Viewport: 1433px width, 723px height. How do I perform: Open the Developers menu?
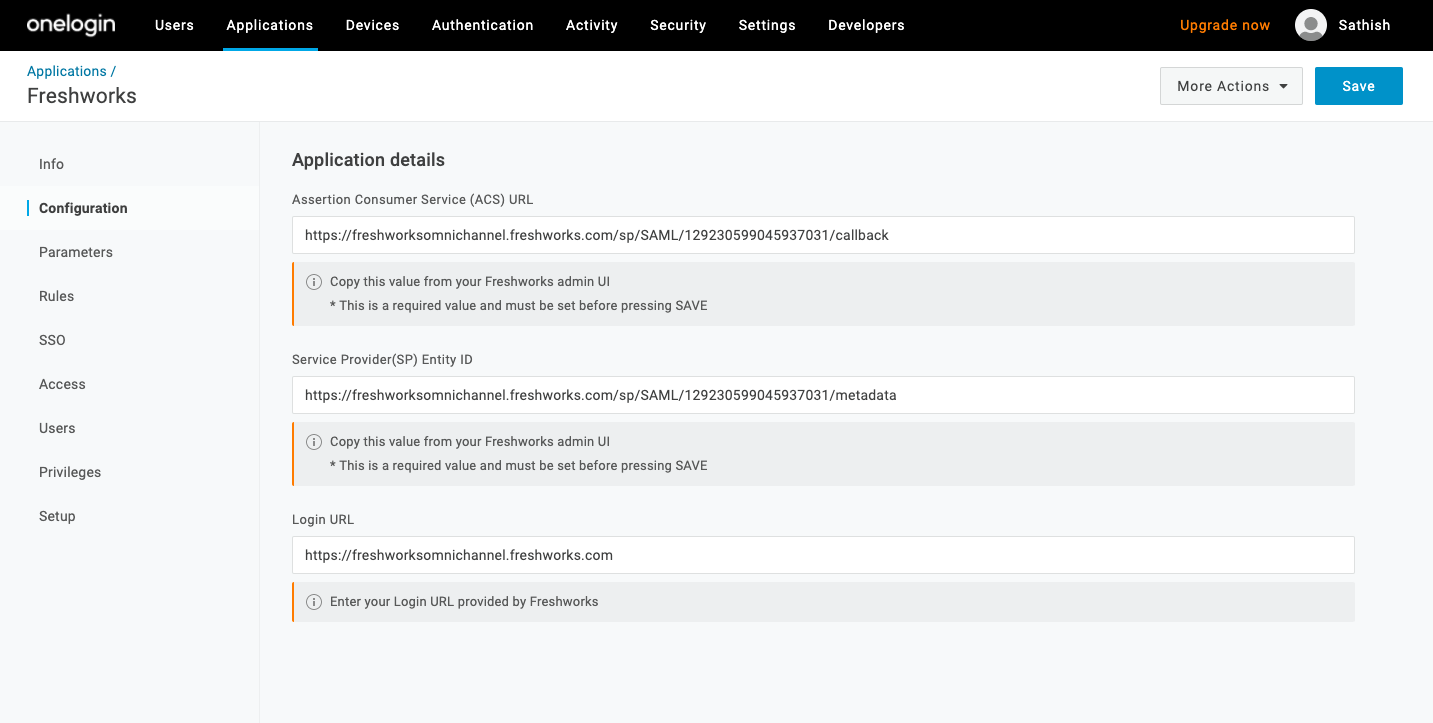tap(866, 25)
